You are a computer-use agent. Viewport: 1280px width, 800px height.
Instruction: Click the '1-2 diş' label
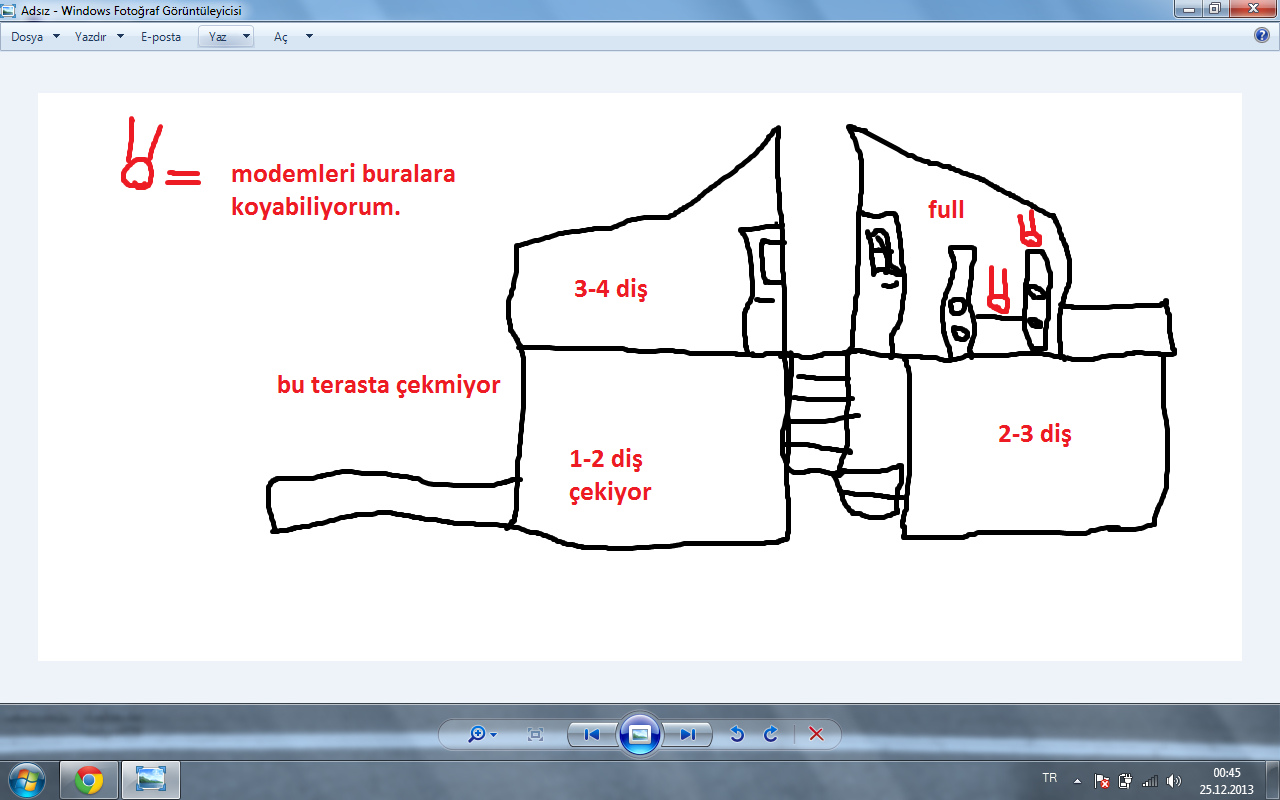click(606, 460)
